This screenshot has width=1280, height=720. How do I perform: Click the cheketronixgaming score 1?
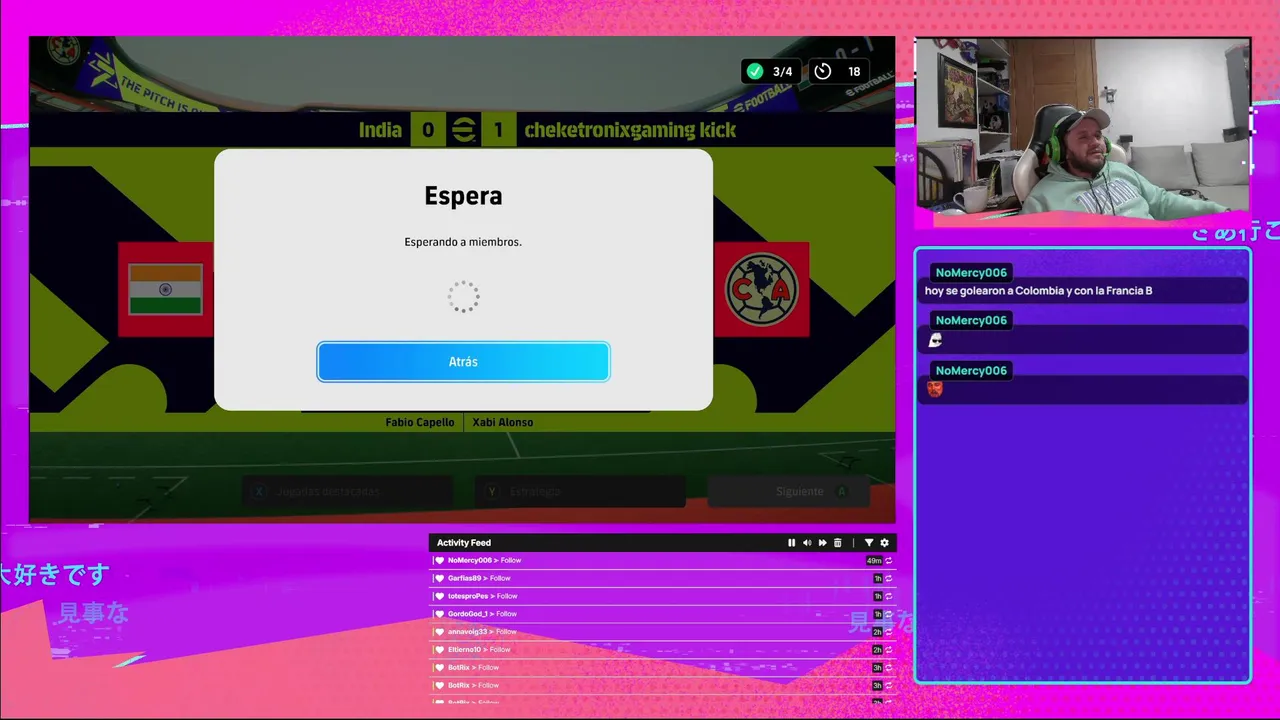[498, 130]
